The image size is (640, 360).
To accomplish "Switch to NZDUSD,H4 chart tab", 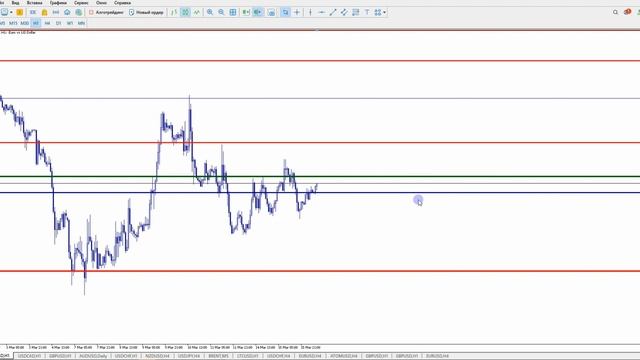I will point(157,356).
